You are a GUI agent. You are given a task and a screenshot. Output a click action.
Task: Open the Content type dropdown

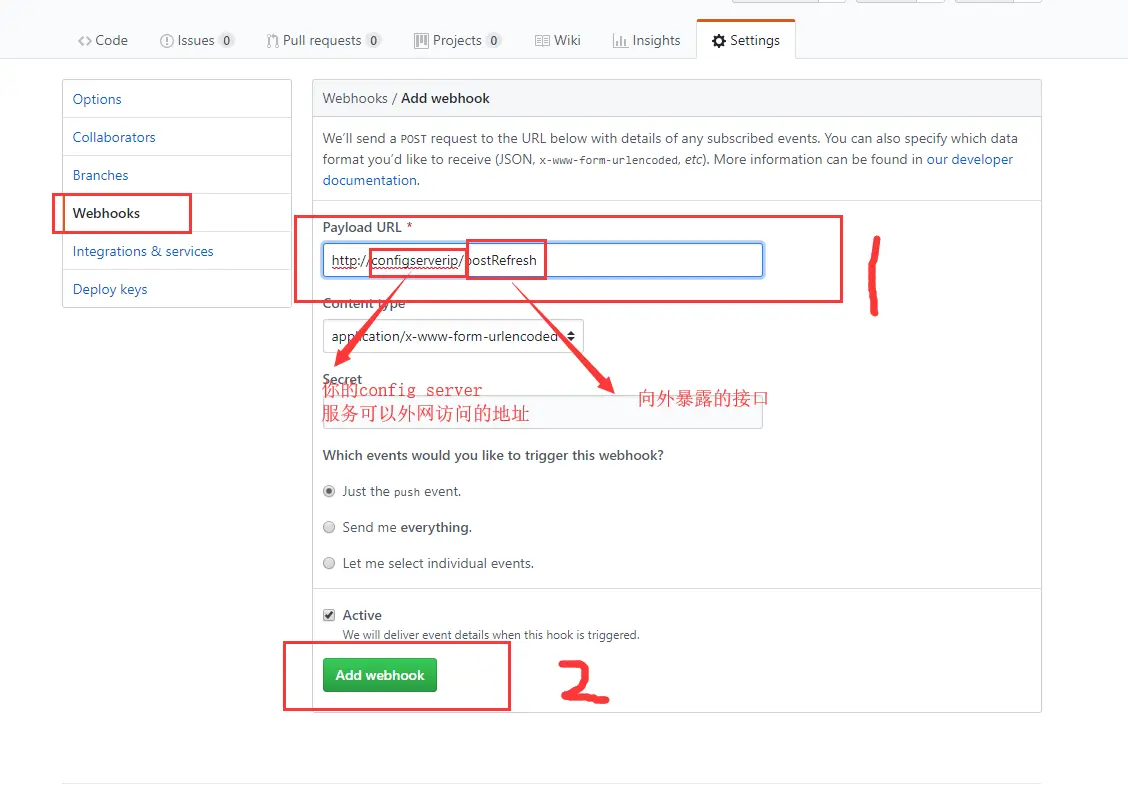[453, 336]
